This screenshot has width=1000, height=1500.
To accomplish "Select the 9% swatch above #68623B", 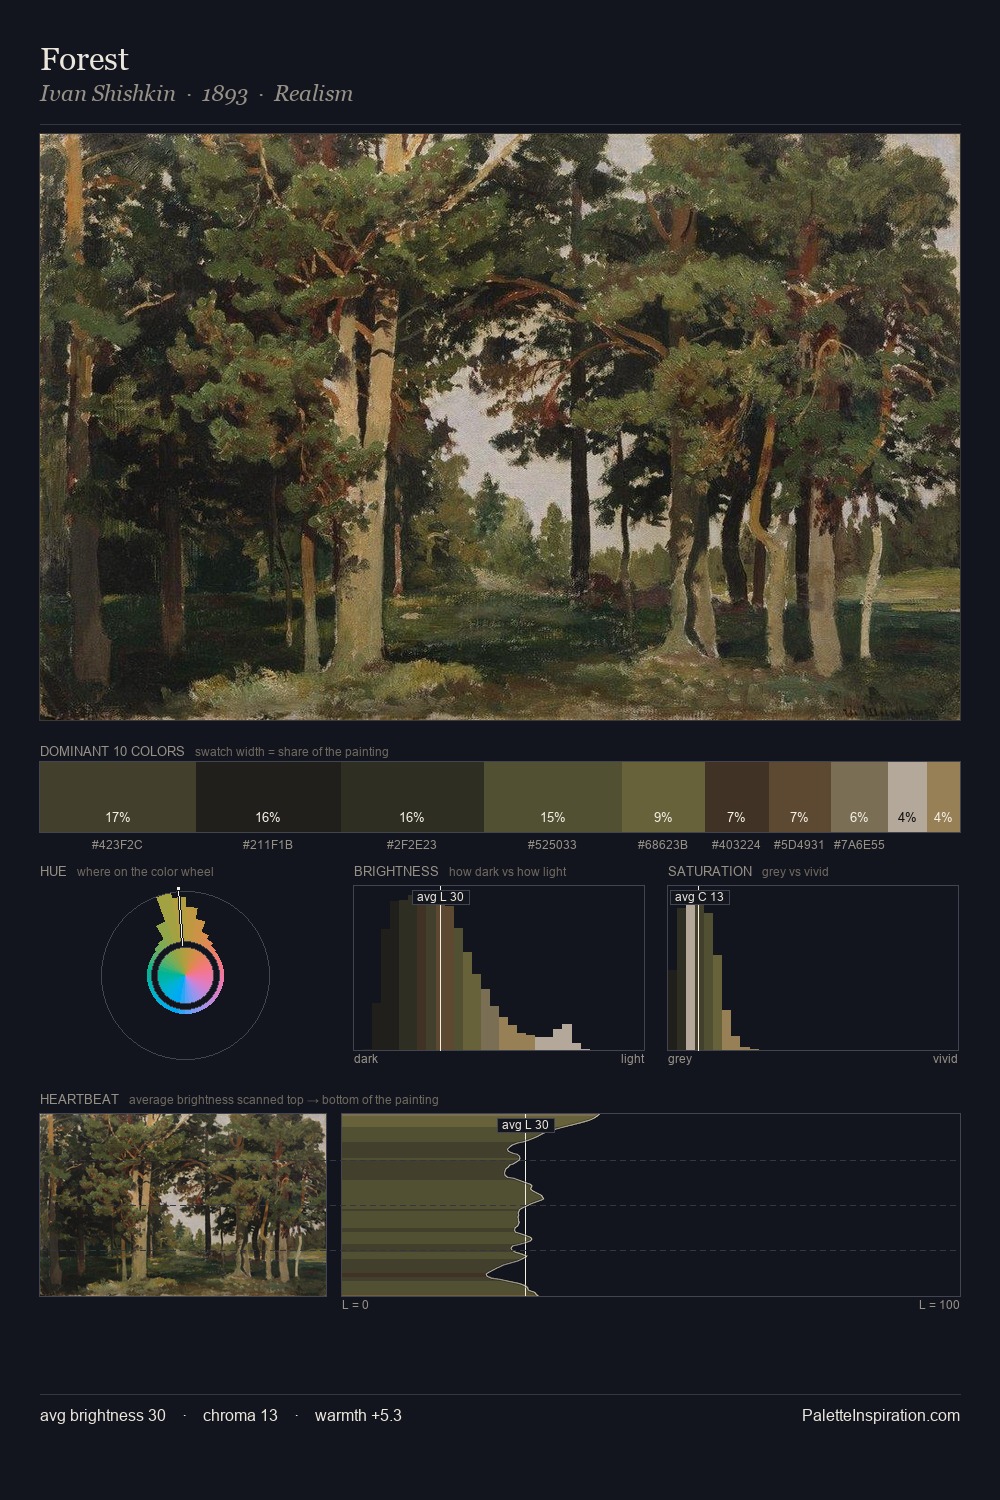I will click(663, 797).
